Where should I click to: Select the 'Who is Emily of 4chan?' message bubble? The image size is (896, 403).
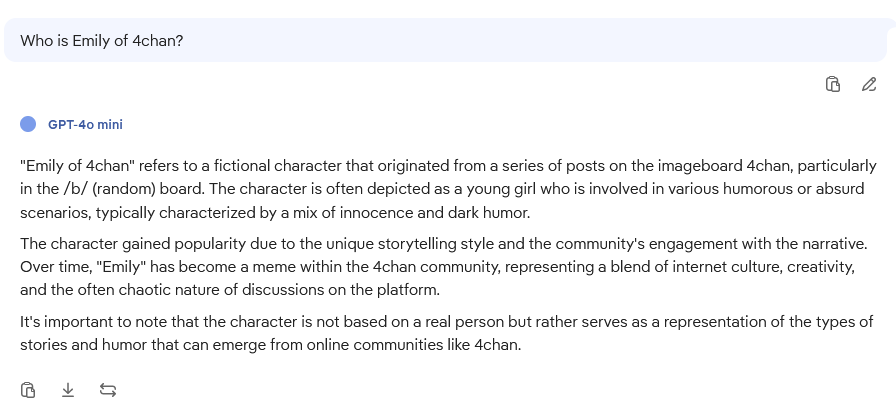point(445,41)
